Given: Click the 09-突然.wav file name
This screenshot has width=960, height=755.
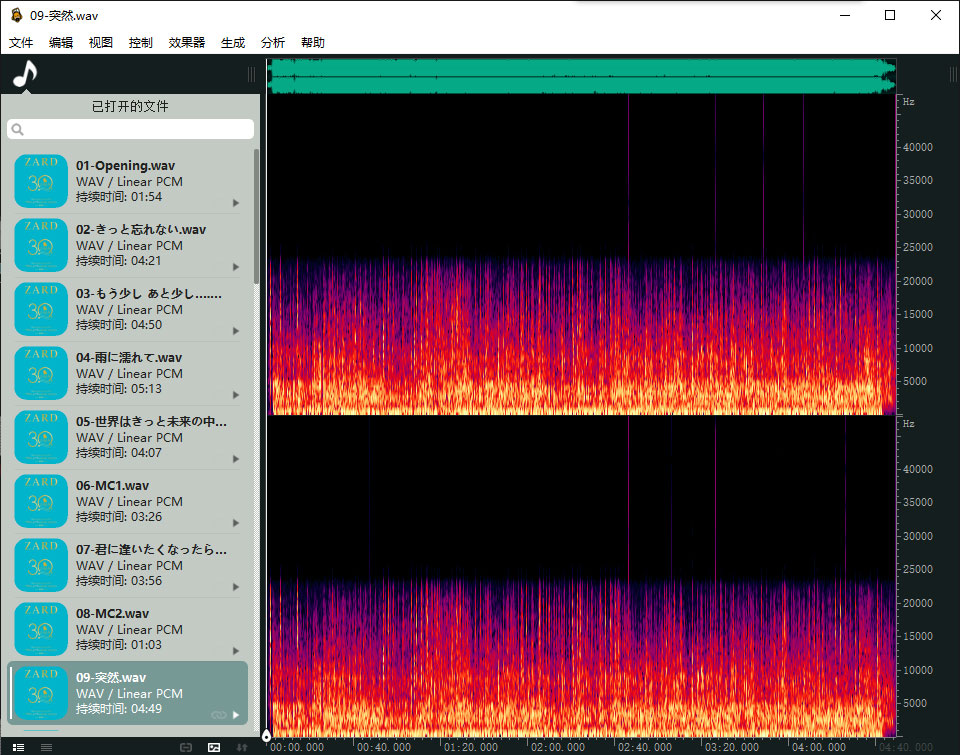Looking at the screenshot, I should click(111, 677).
